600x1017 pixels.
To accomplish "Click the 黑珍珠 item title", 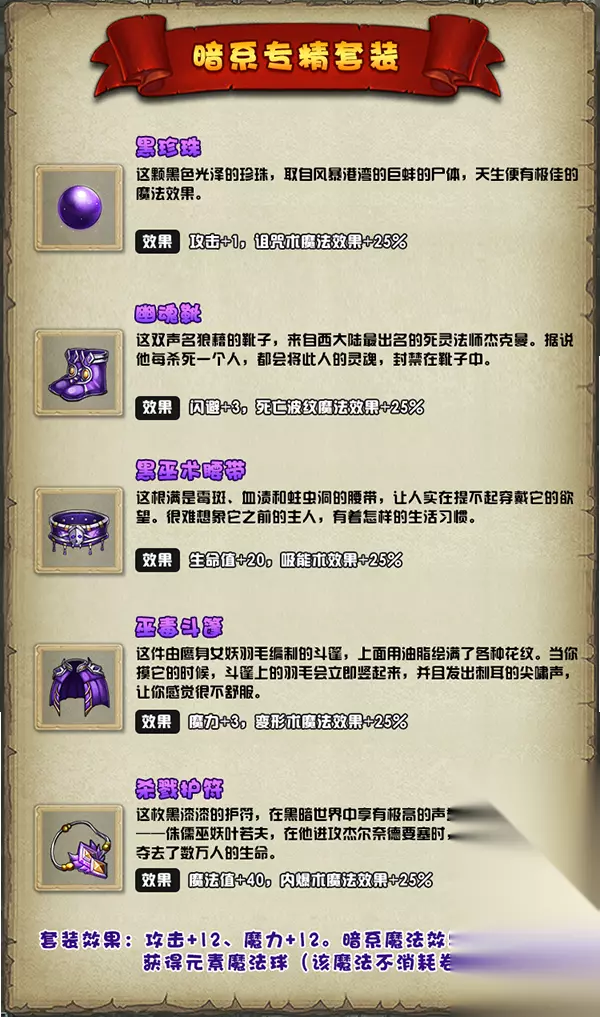I will click(x=168, y=147).
